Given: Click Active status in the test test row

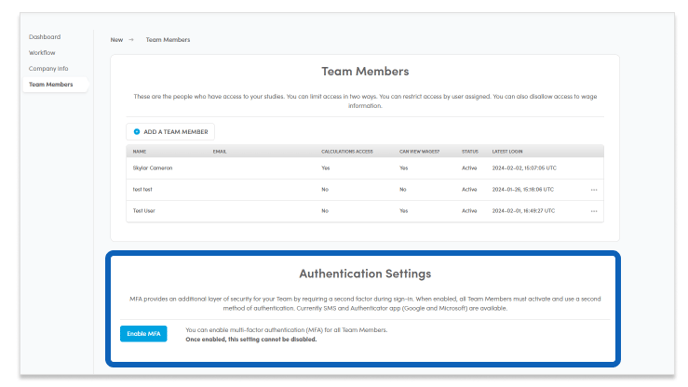Looking at the screenshot, I should 469,190.
